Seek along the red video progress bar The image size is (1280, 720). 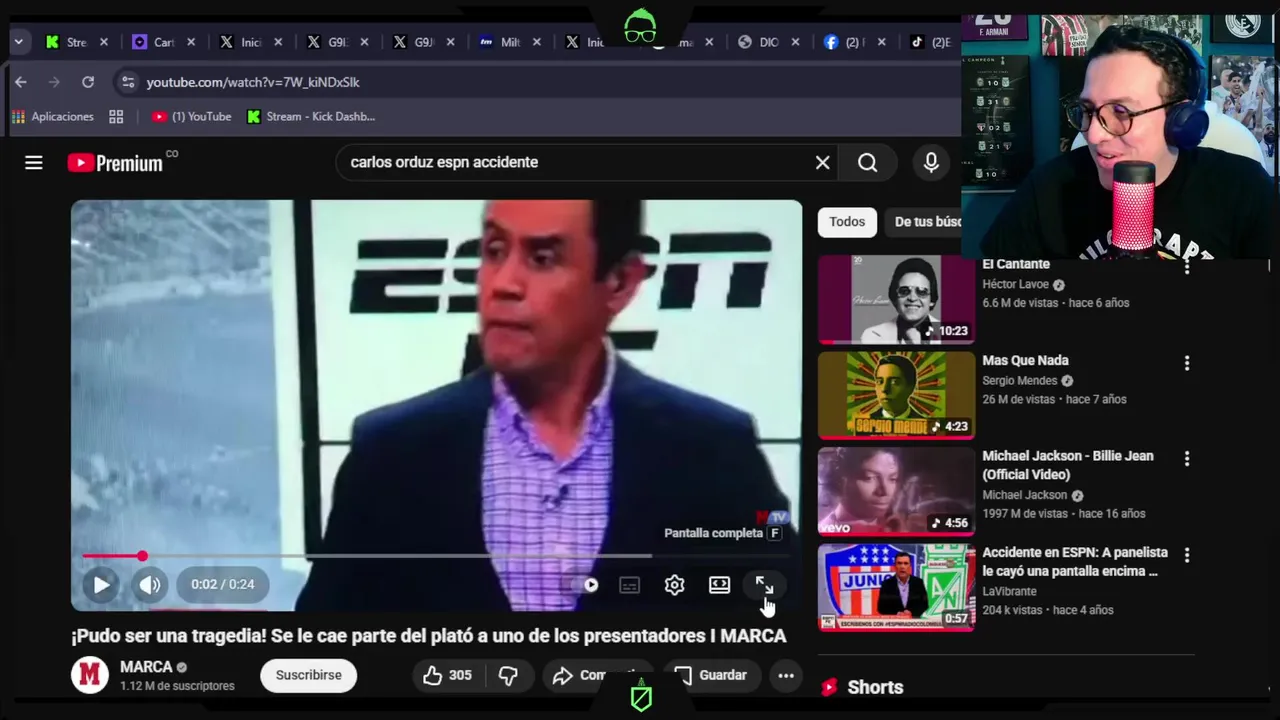[x=436, y=556]
